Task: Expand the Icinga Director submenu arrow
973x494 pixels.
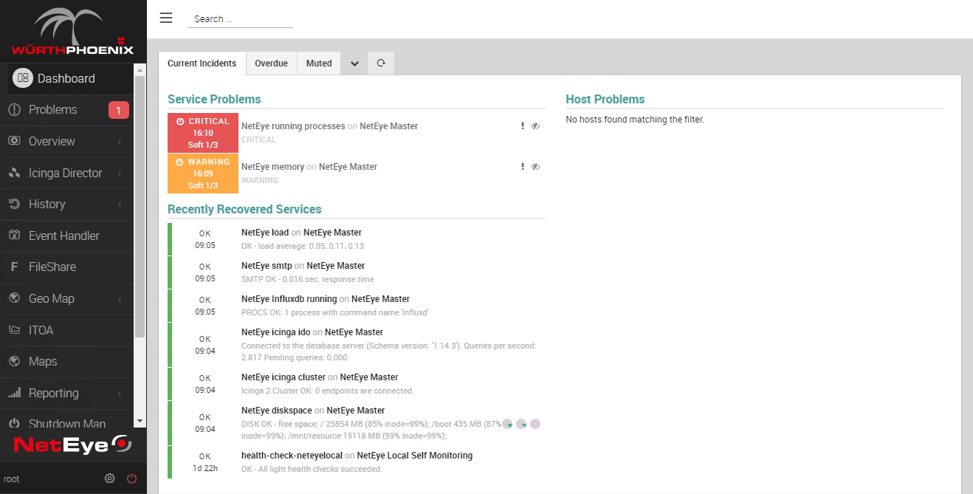Action: [x=120, y=174]
